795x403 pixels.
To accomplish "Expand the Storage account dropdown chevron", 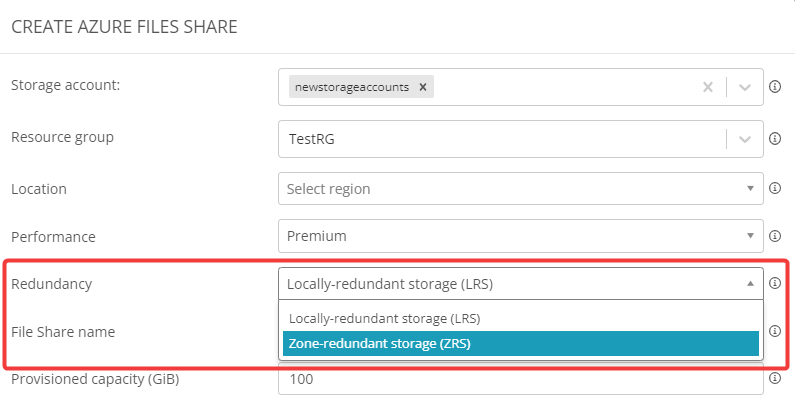I will 745,87.
